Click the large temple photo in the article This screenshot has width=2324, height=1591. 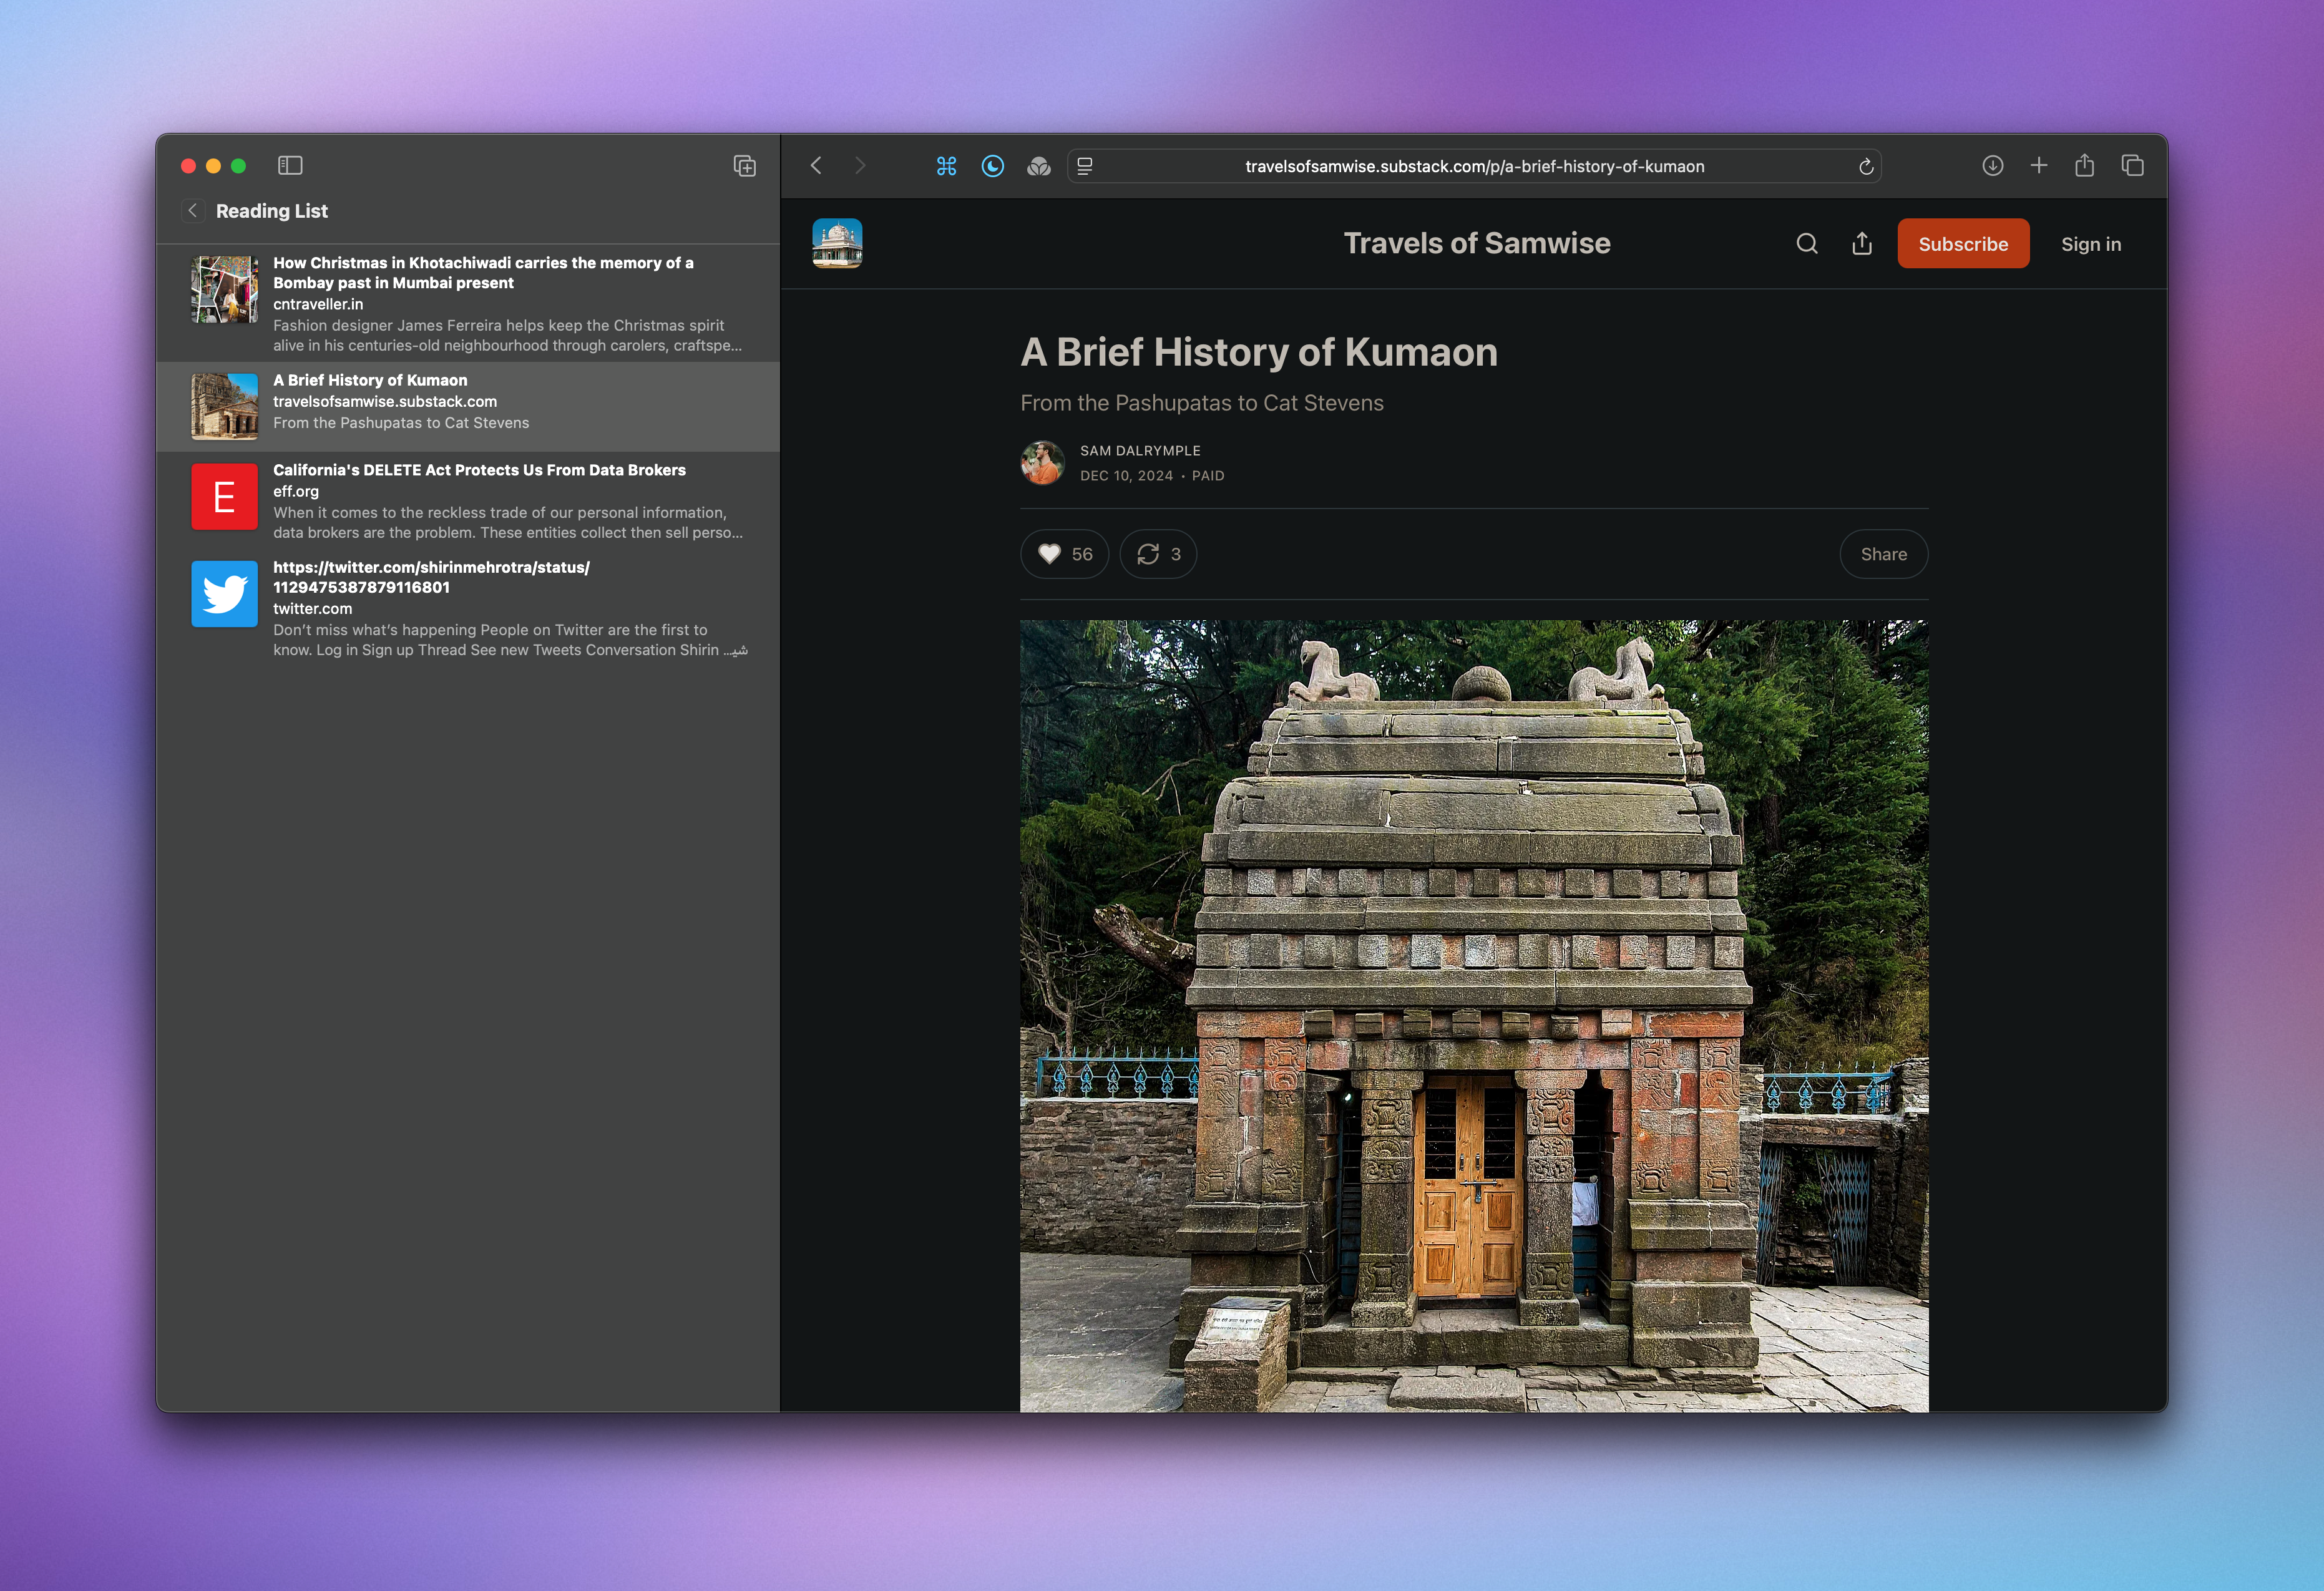pyautogui.click(x=1473, y=1015)
